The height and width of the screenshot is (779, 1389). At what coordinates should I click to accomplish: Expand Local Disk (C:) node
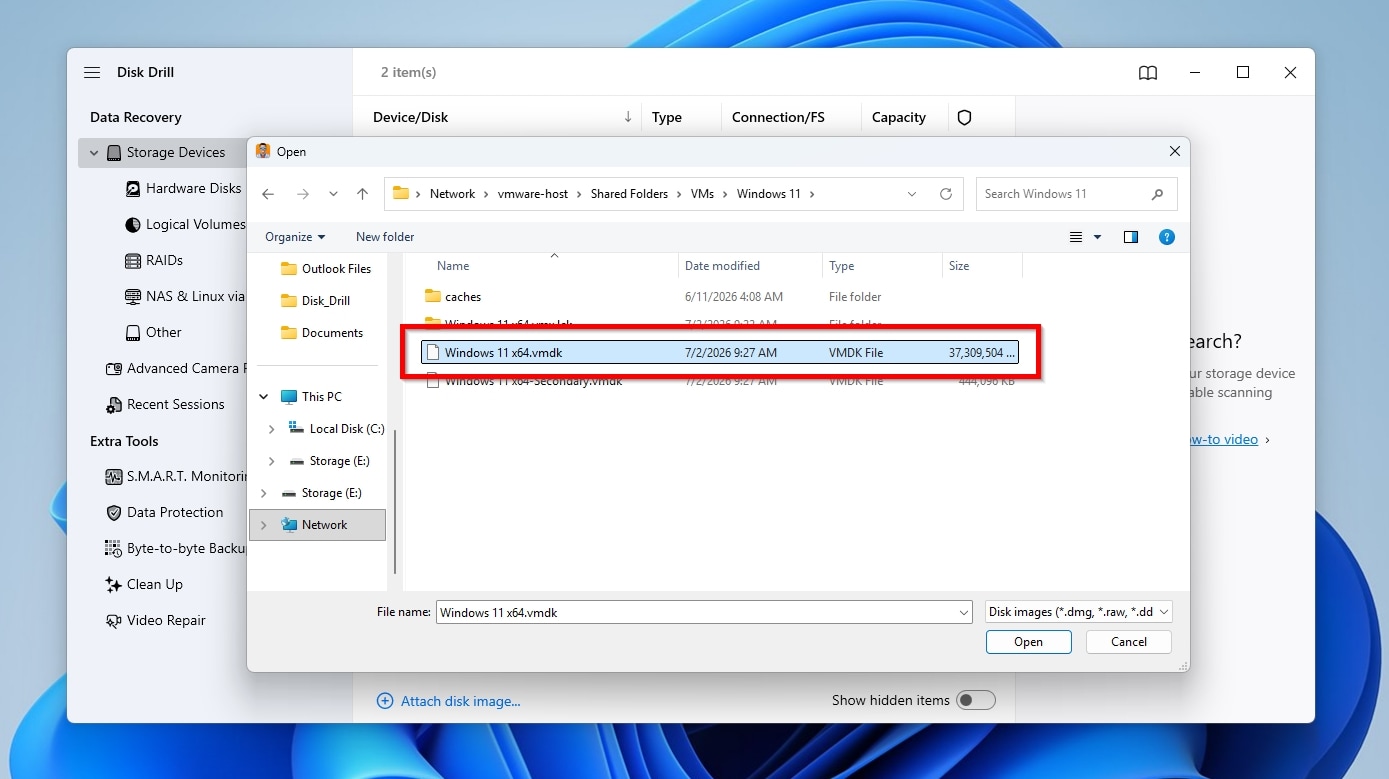click(272, 429)
